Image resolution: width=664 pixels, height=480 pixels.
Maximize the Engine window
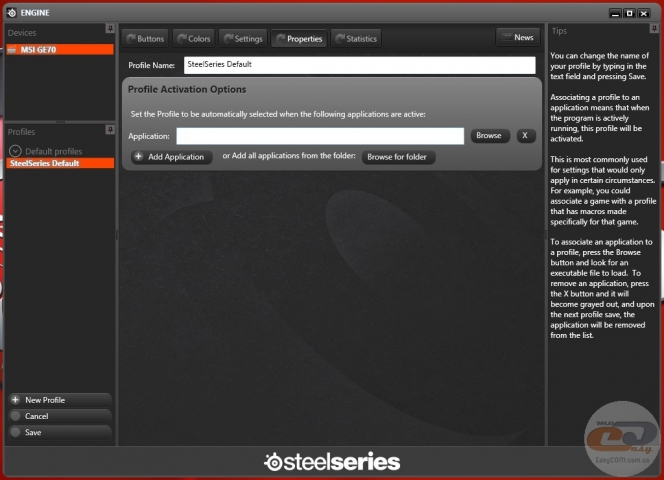coord(630,13)
